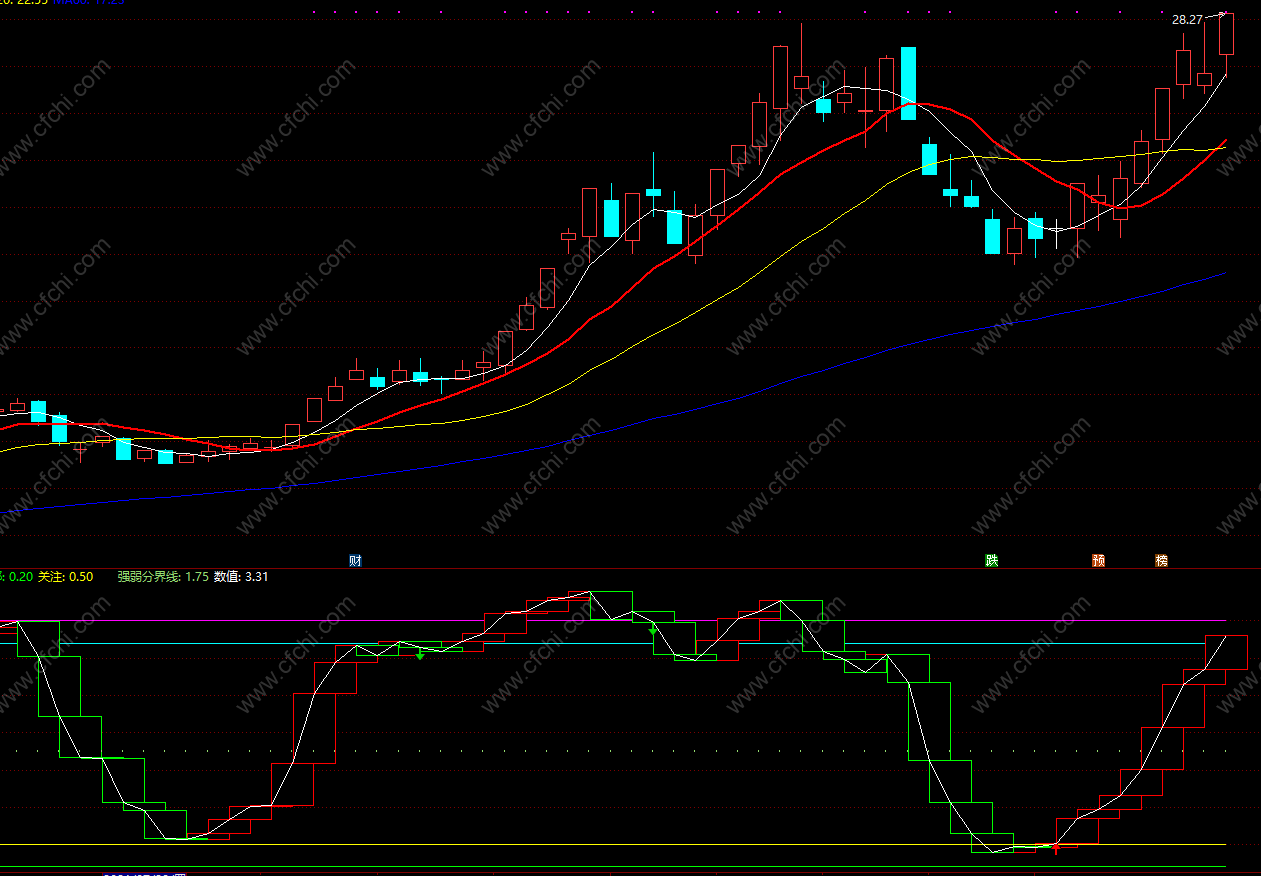Click the 预 forecast marker icon
Image resolution: width=1261 pixels, height=876 pixels.
click(x=1099, y=560)
